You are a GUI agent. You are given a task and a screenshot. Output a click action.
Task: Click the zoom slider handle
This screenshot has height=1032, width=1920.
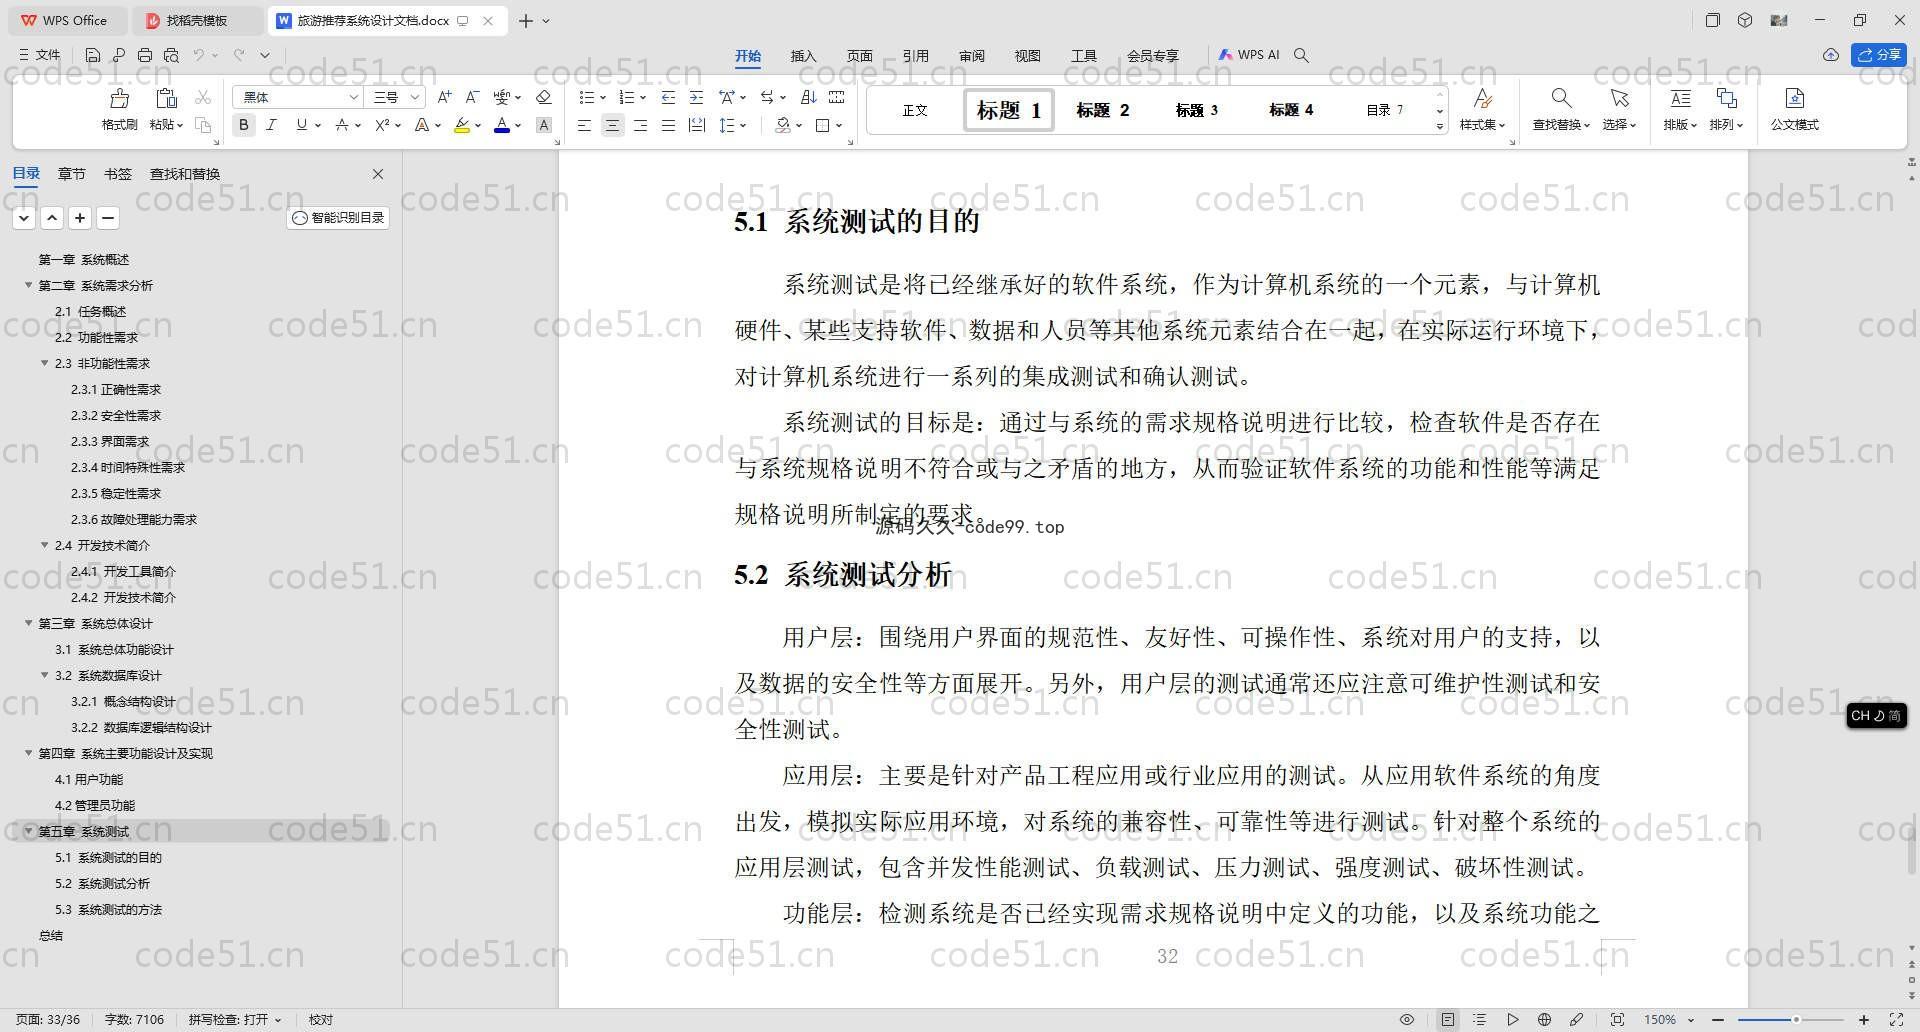pyautogui.click(x=1796, y=1020)
